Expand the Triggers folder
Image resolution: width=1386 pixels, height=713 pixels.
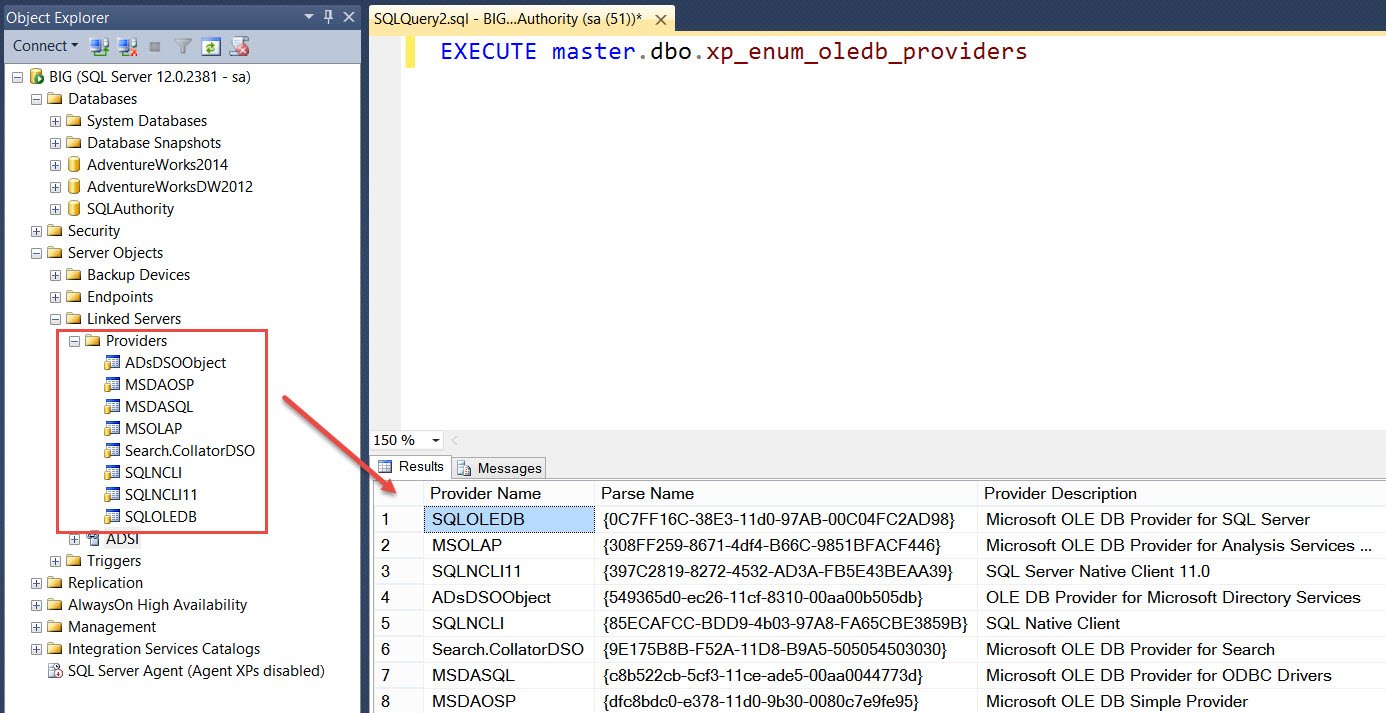click(x=56, y=561)
